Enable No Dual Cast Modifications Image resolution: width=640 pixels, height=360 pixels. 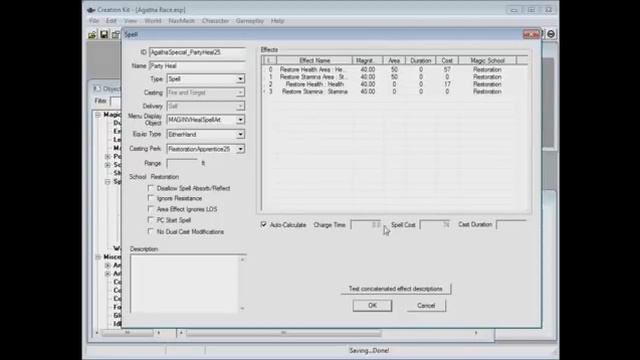(x=151, y=231)
